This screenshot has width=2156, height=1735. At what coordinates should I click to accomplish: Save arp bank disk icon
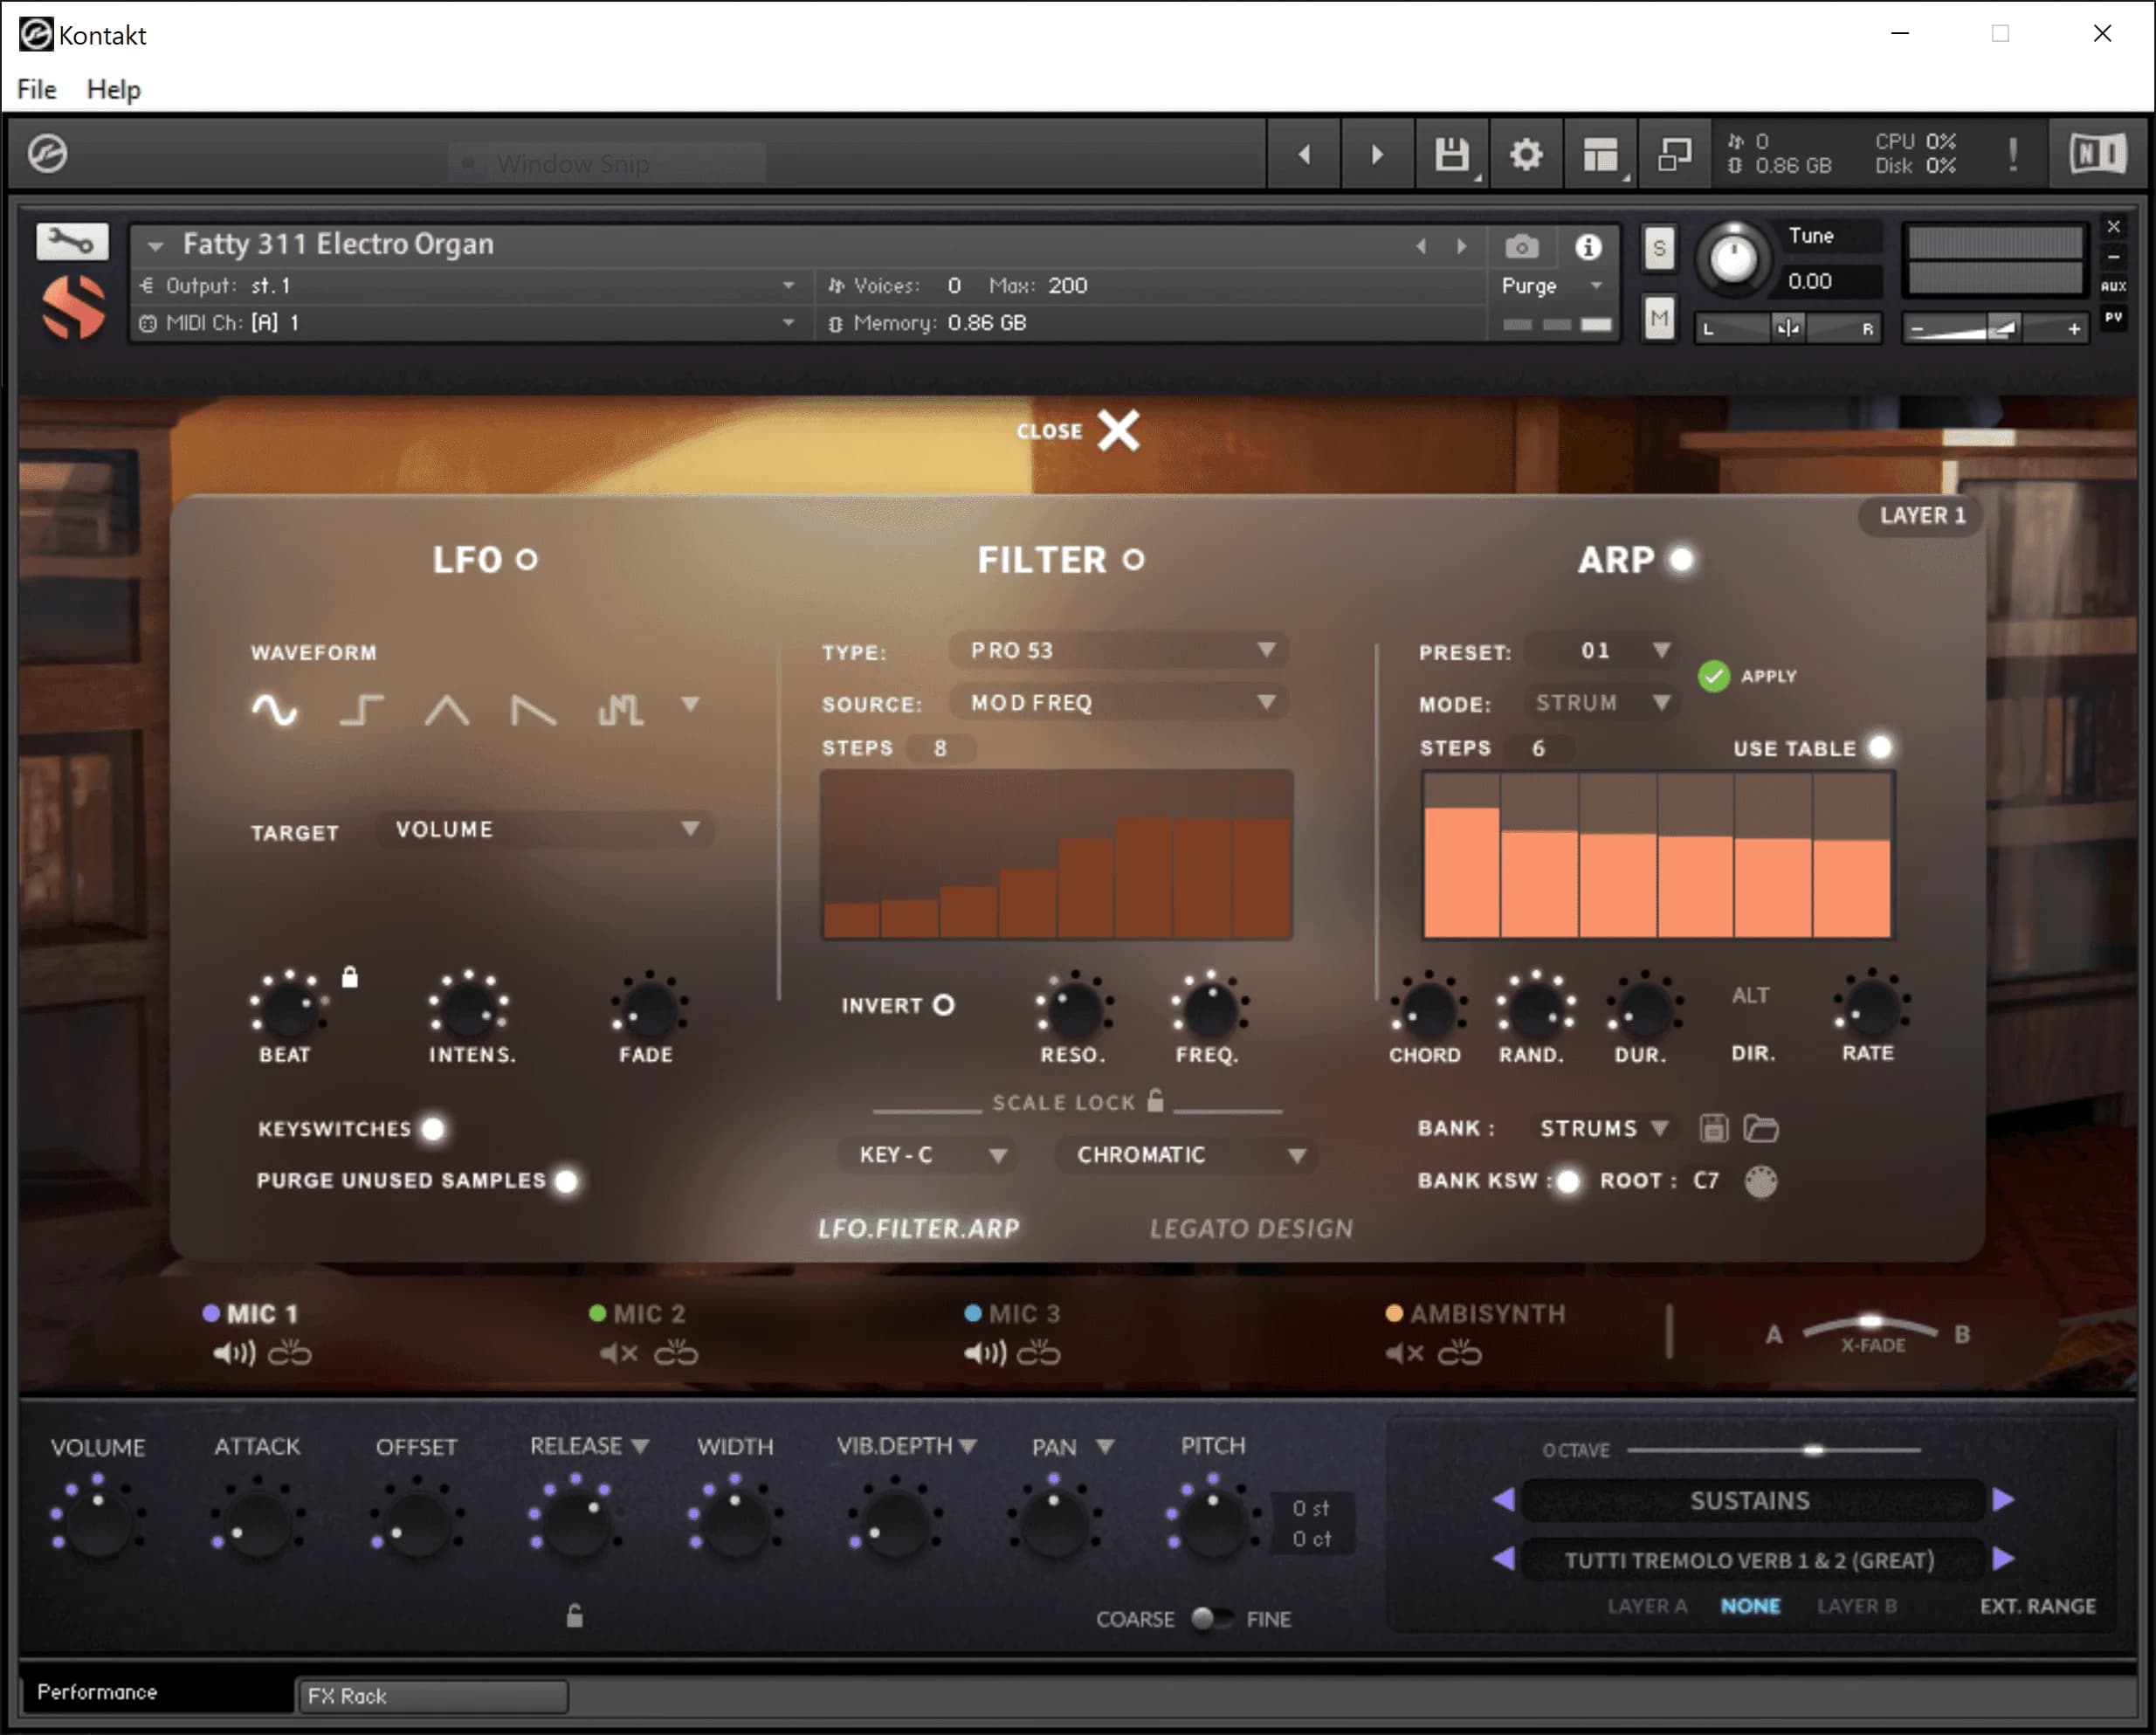(x=1713, y=1129)
